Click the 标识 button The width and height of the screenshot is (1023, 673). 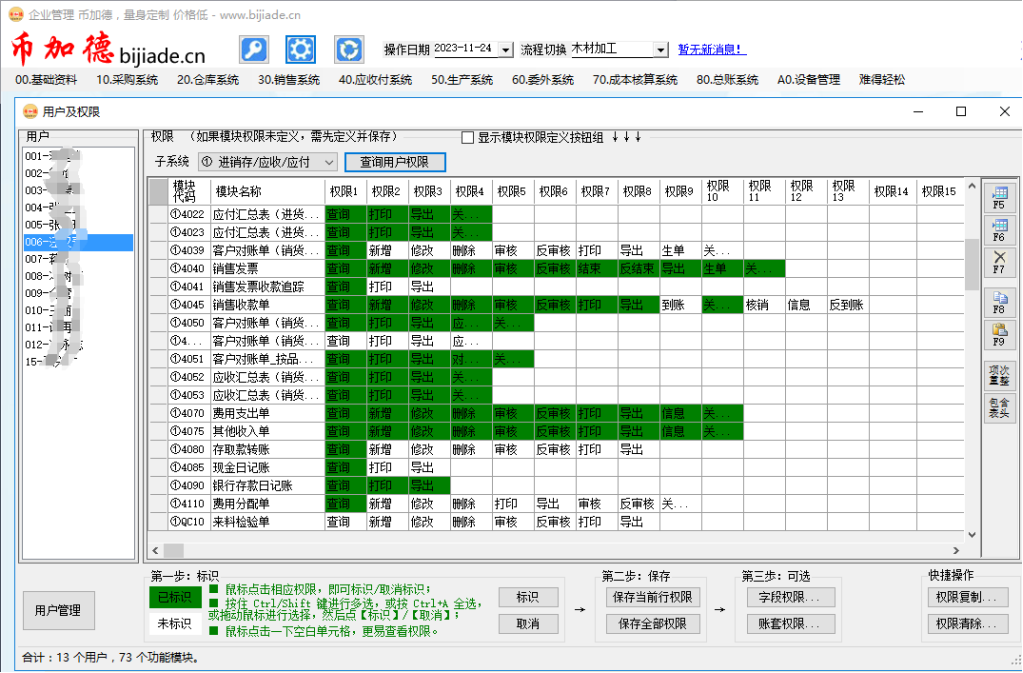[528, 597]
